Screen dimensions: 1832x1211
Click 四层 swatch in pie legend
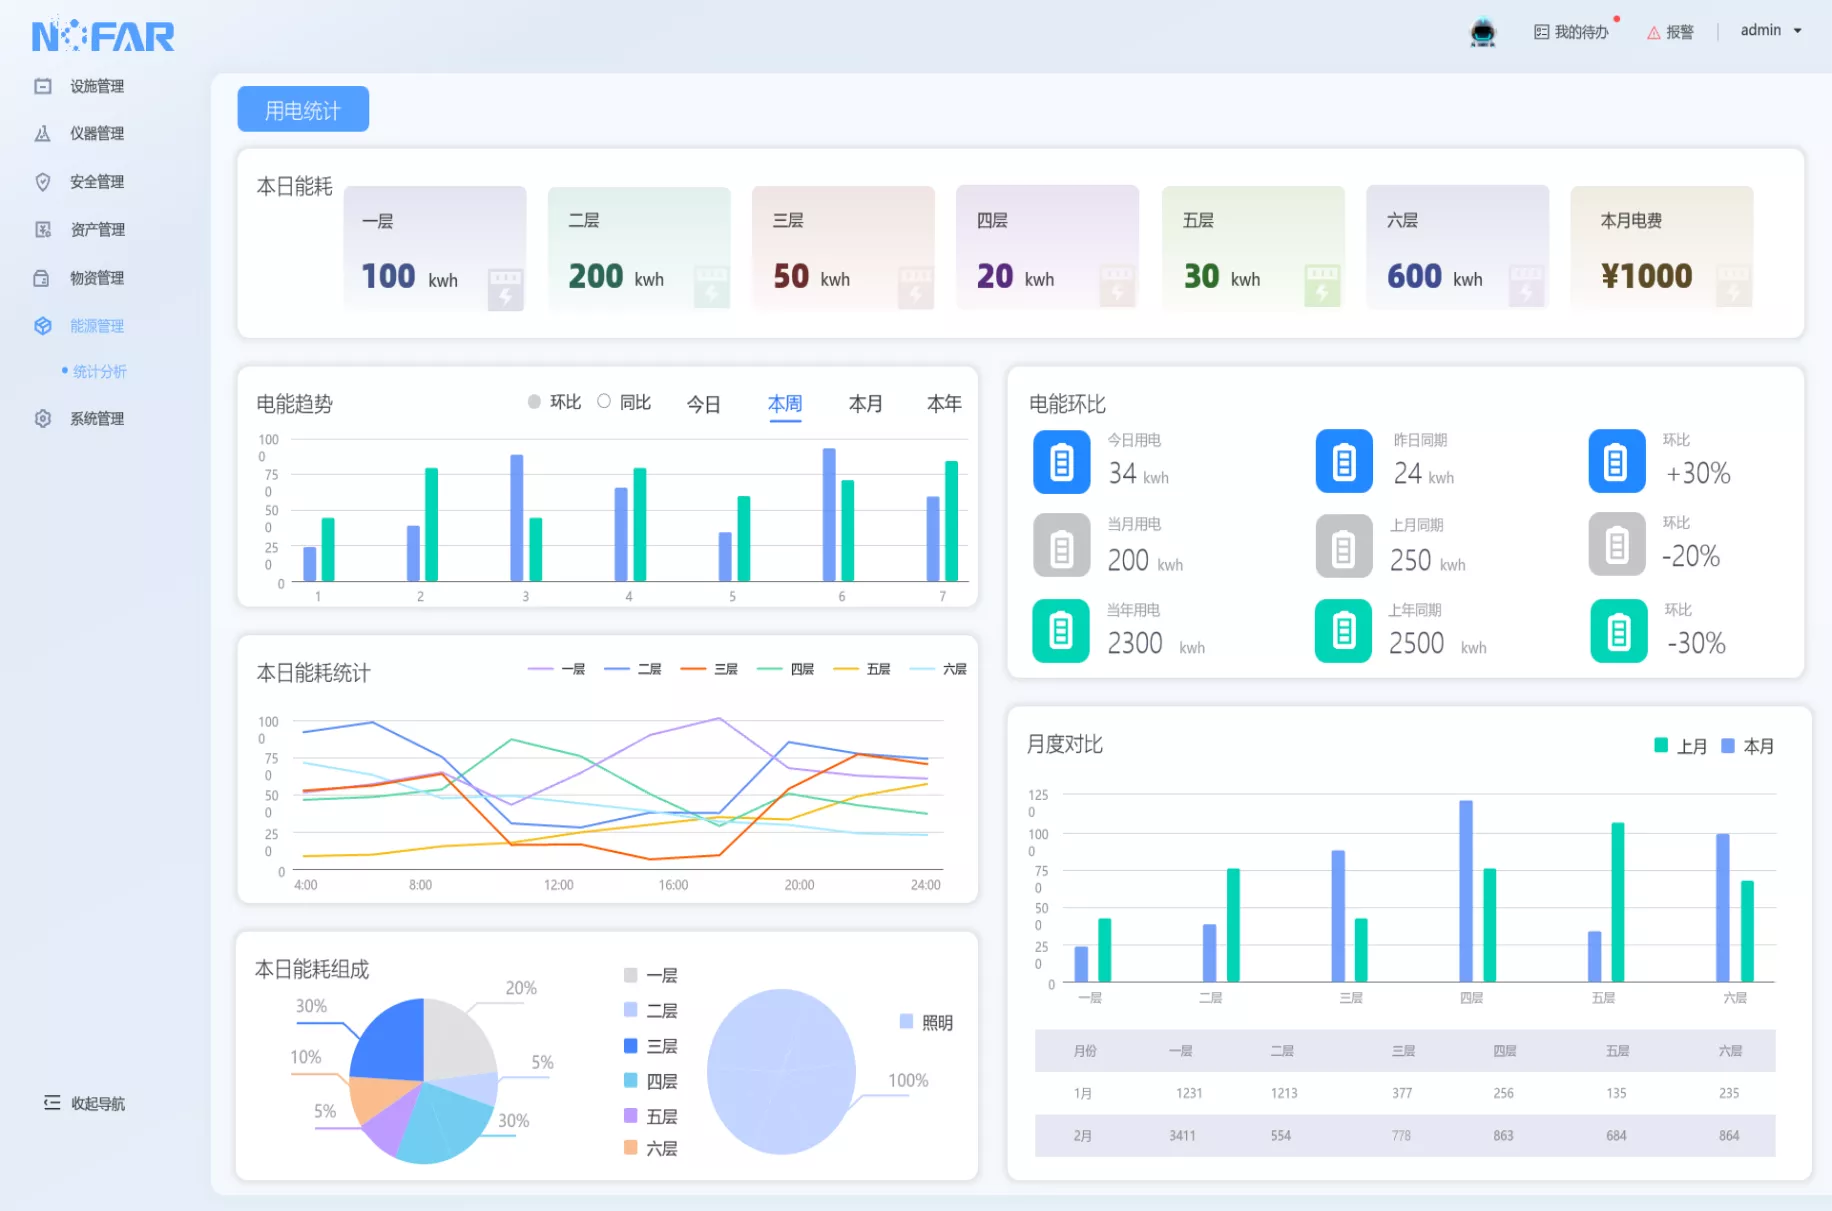(630, 1080)
